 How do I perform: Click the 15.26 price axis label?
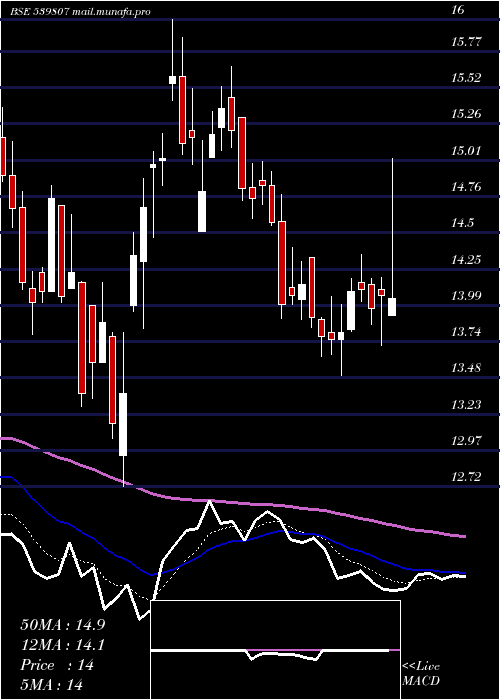tap(467, 114)
